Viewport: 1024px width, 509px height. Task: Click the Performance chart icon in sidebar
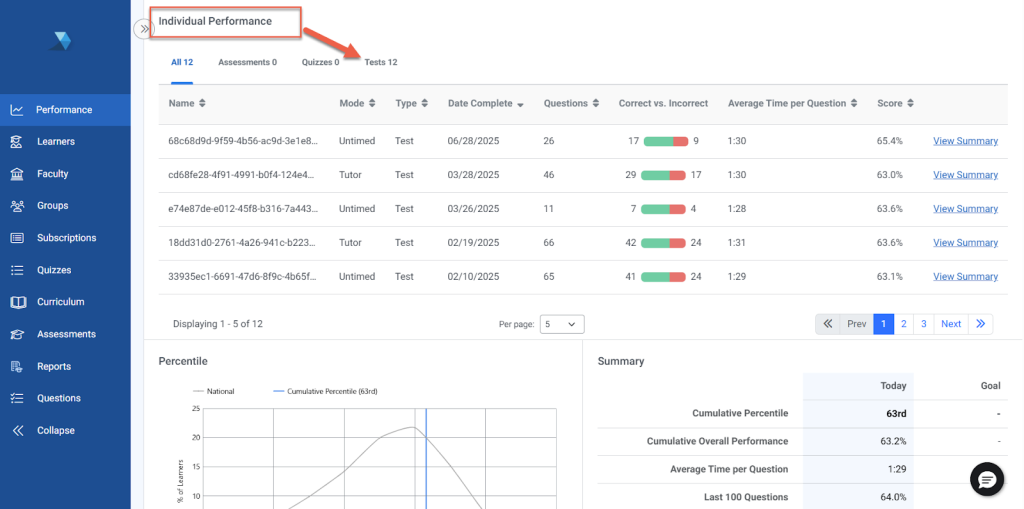[17, 110]
